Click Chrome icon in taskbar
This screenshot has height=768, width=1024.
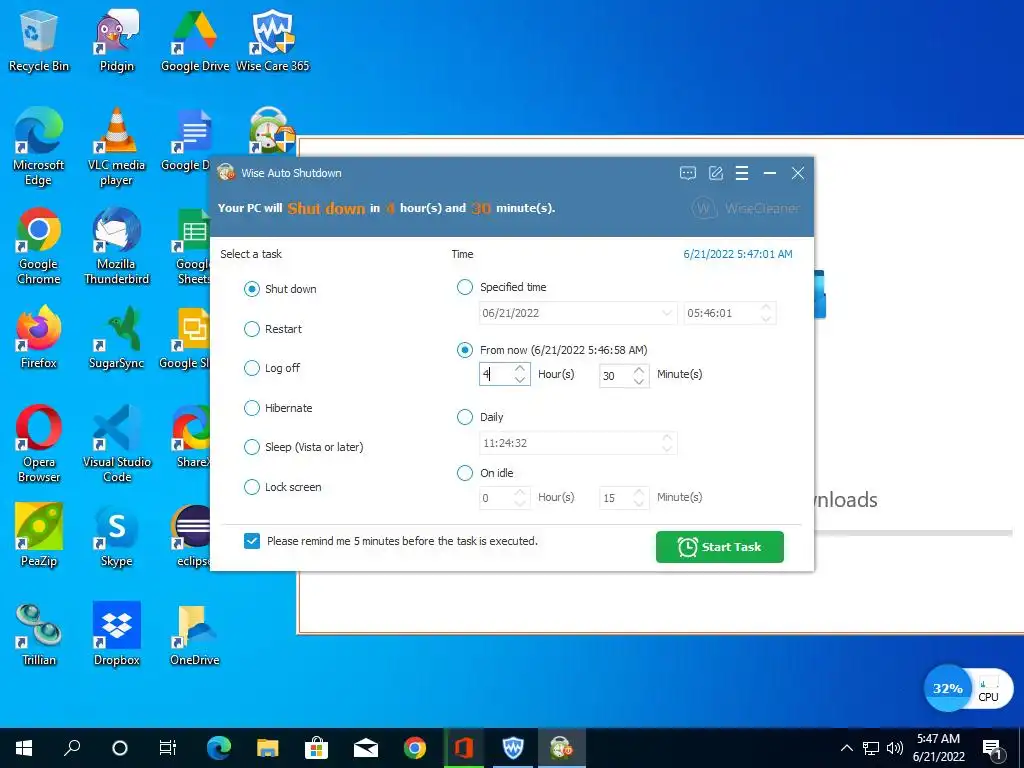click(415, 748)
